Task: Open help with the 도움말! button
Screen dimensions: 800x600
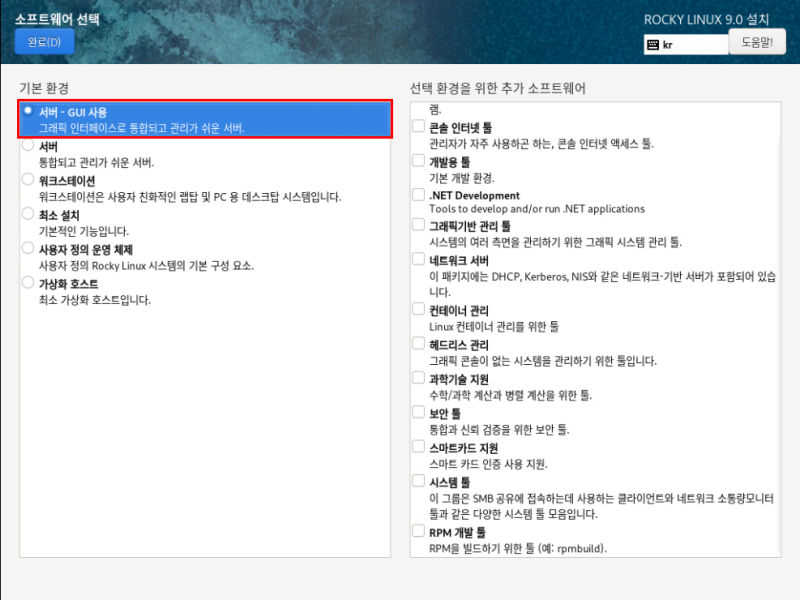Action: 757,42
